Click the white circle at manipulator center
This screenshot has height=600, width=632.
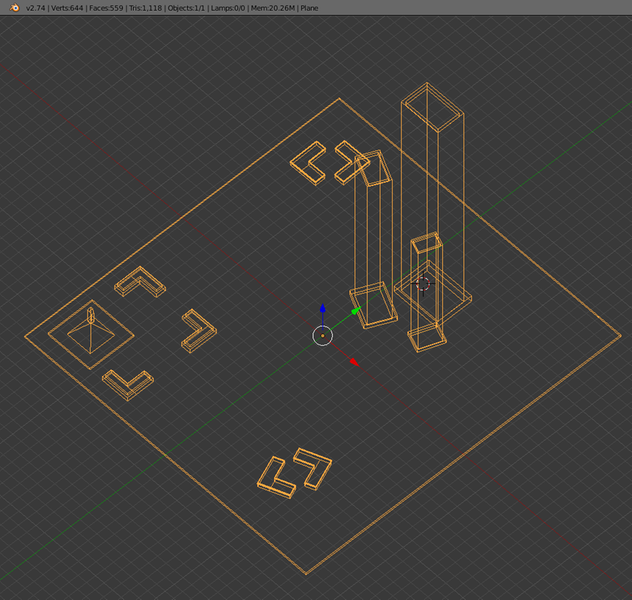coord(322,335)
